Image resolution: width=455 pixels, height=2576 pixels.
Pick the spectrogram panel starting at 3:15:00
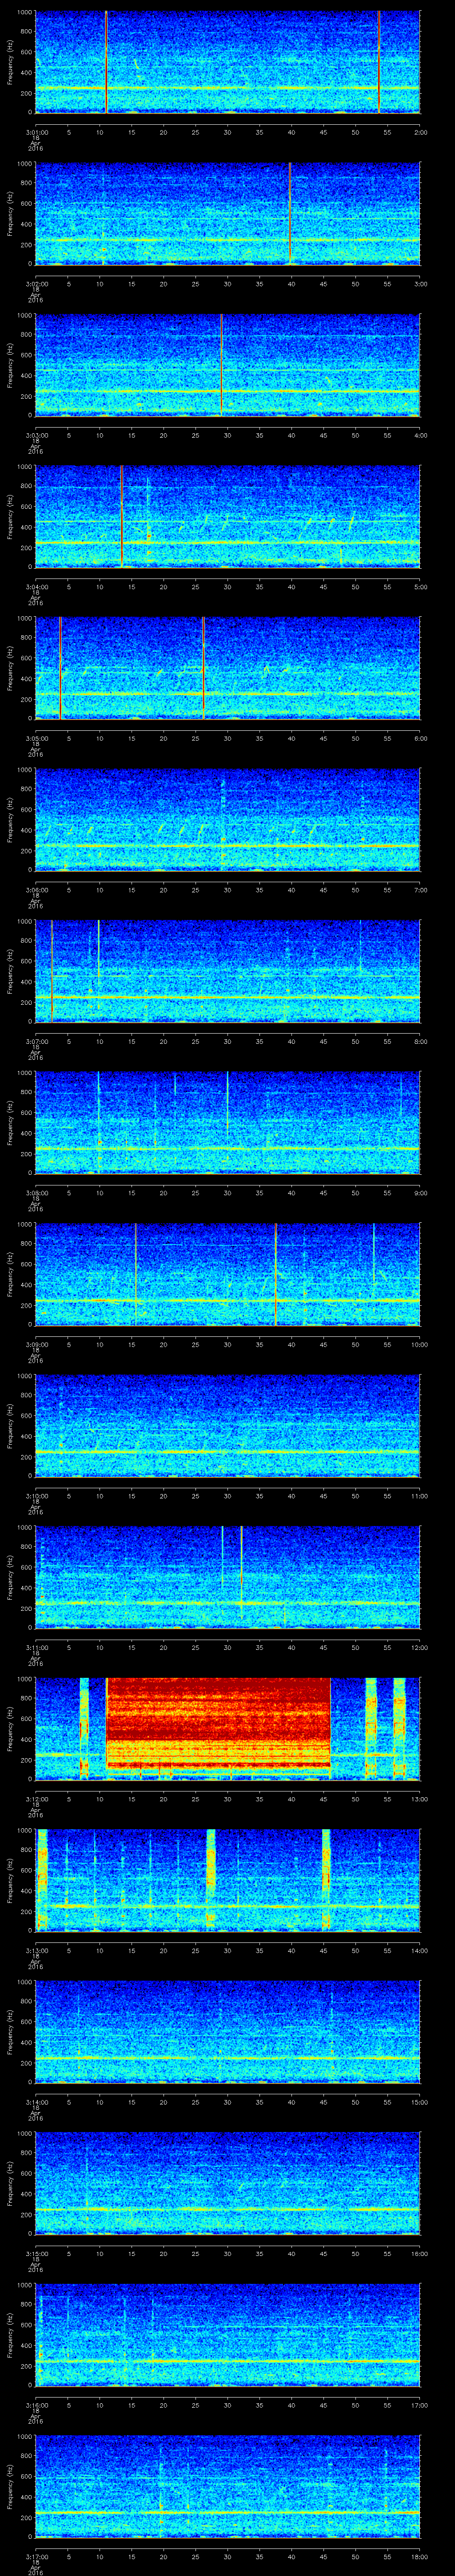(227, 2183)
